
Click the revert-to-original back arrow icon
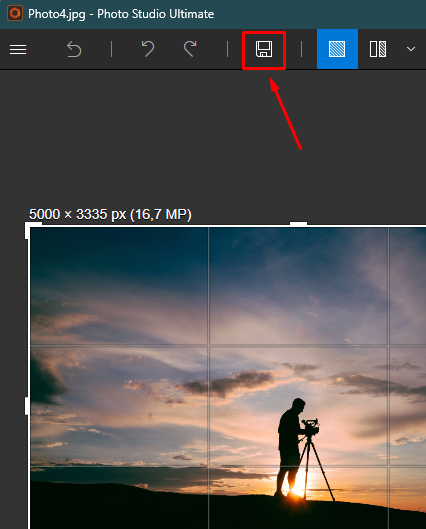pos(74,49)
